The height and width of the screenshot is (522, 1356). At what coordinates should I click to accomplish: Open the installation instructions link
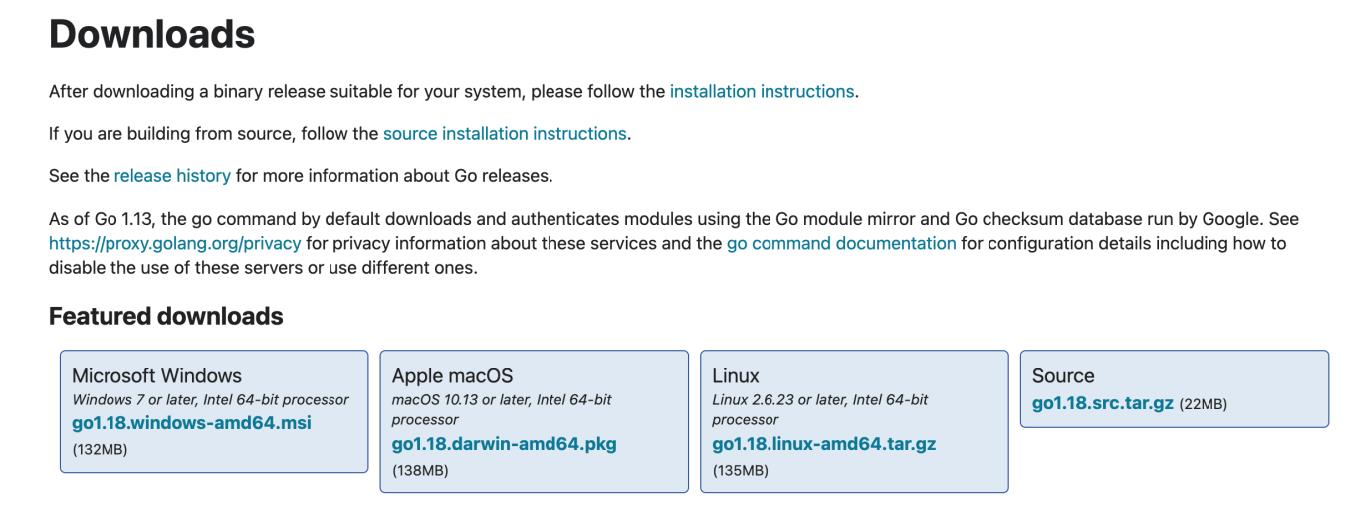761,92
